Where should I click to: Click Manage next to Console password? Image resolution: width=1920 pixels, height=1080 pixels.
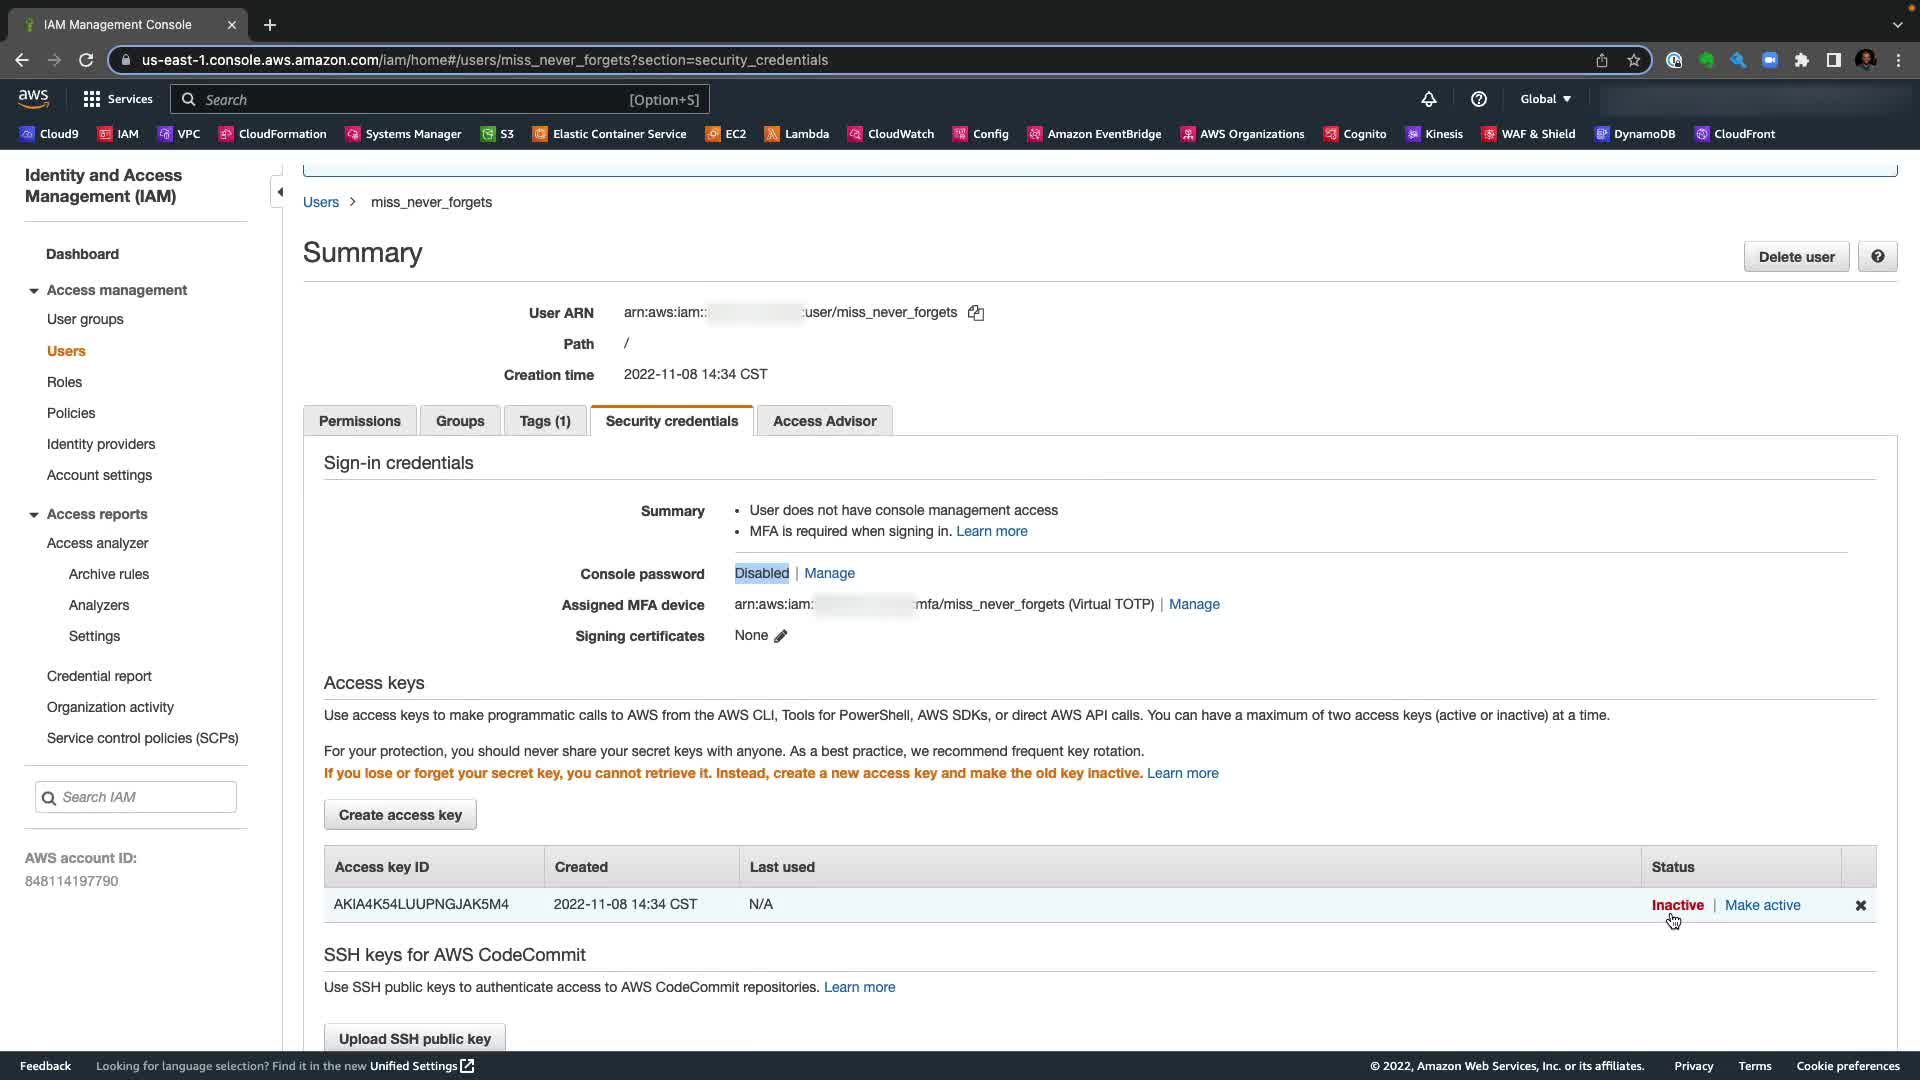point(829,573)
